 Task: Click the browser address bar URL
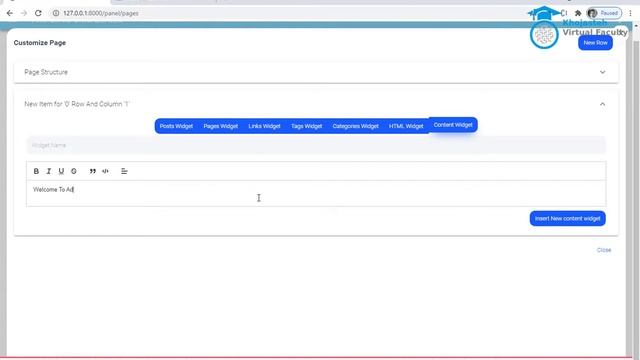tap(101, 13)
